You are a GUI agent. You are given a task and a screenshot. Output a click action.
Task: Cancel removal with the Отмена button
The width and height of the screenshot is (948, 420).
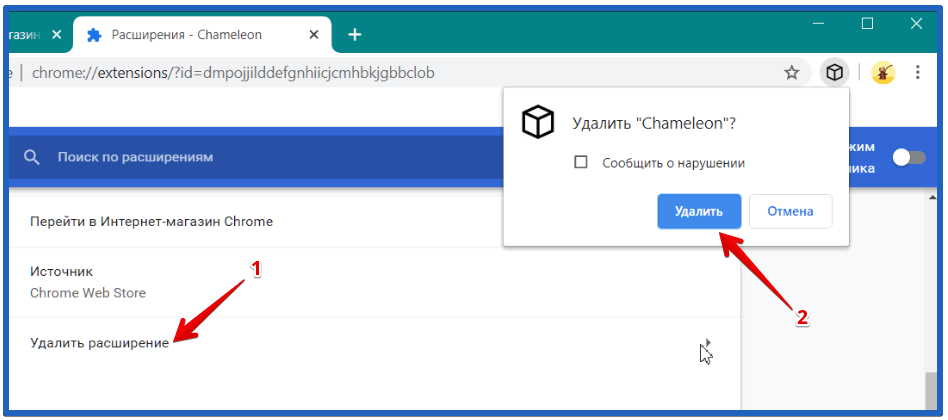790,212
